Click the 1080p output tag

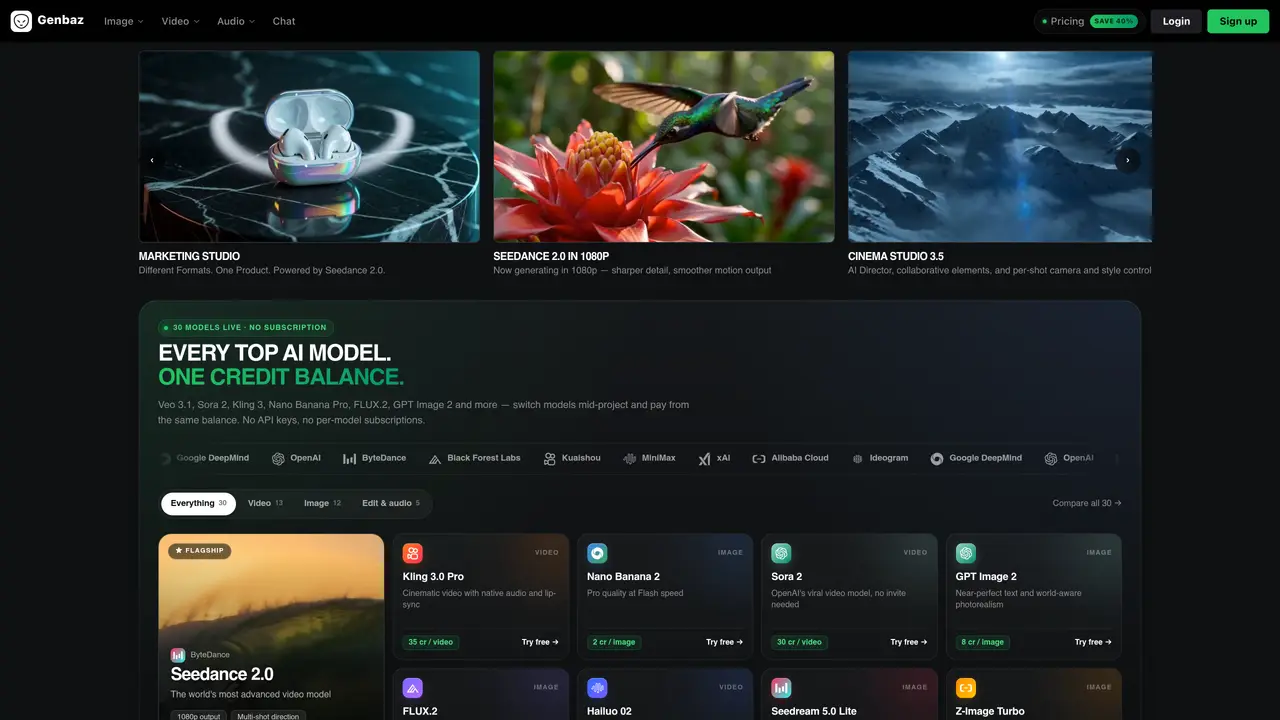[x=199, y=715]
